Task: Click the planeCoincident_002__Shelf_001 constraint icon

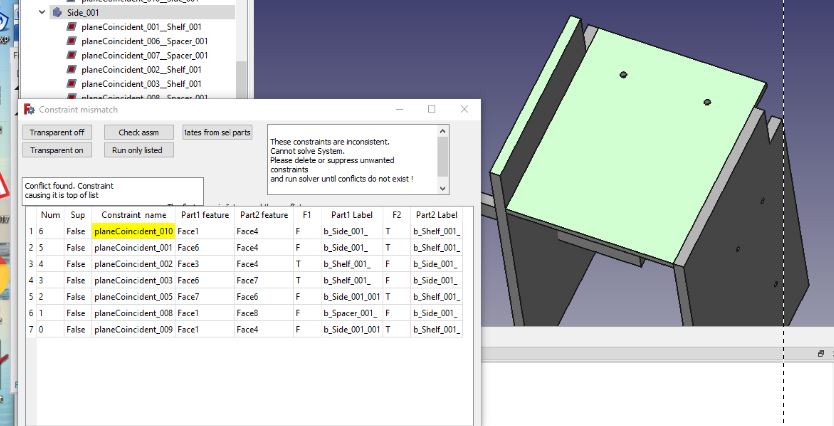Action: click(x=72, y=70)
